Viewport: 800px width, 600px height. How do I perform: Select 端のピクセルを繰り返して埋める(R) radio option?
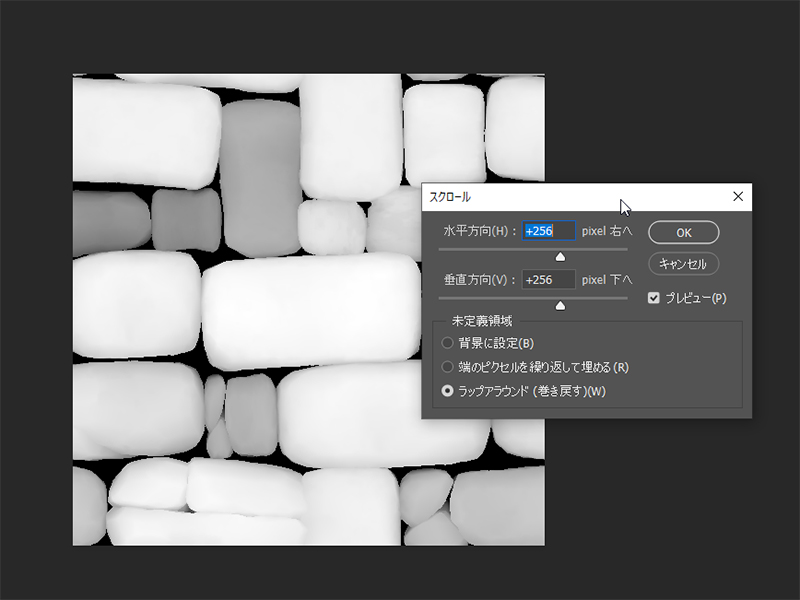click(448, 367)
